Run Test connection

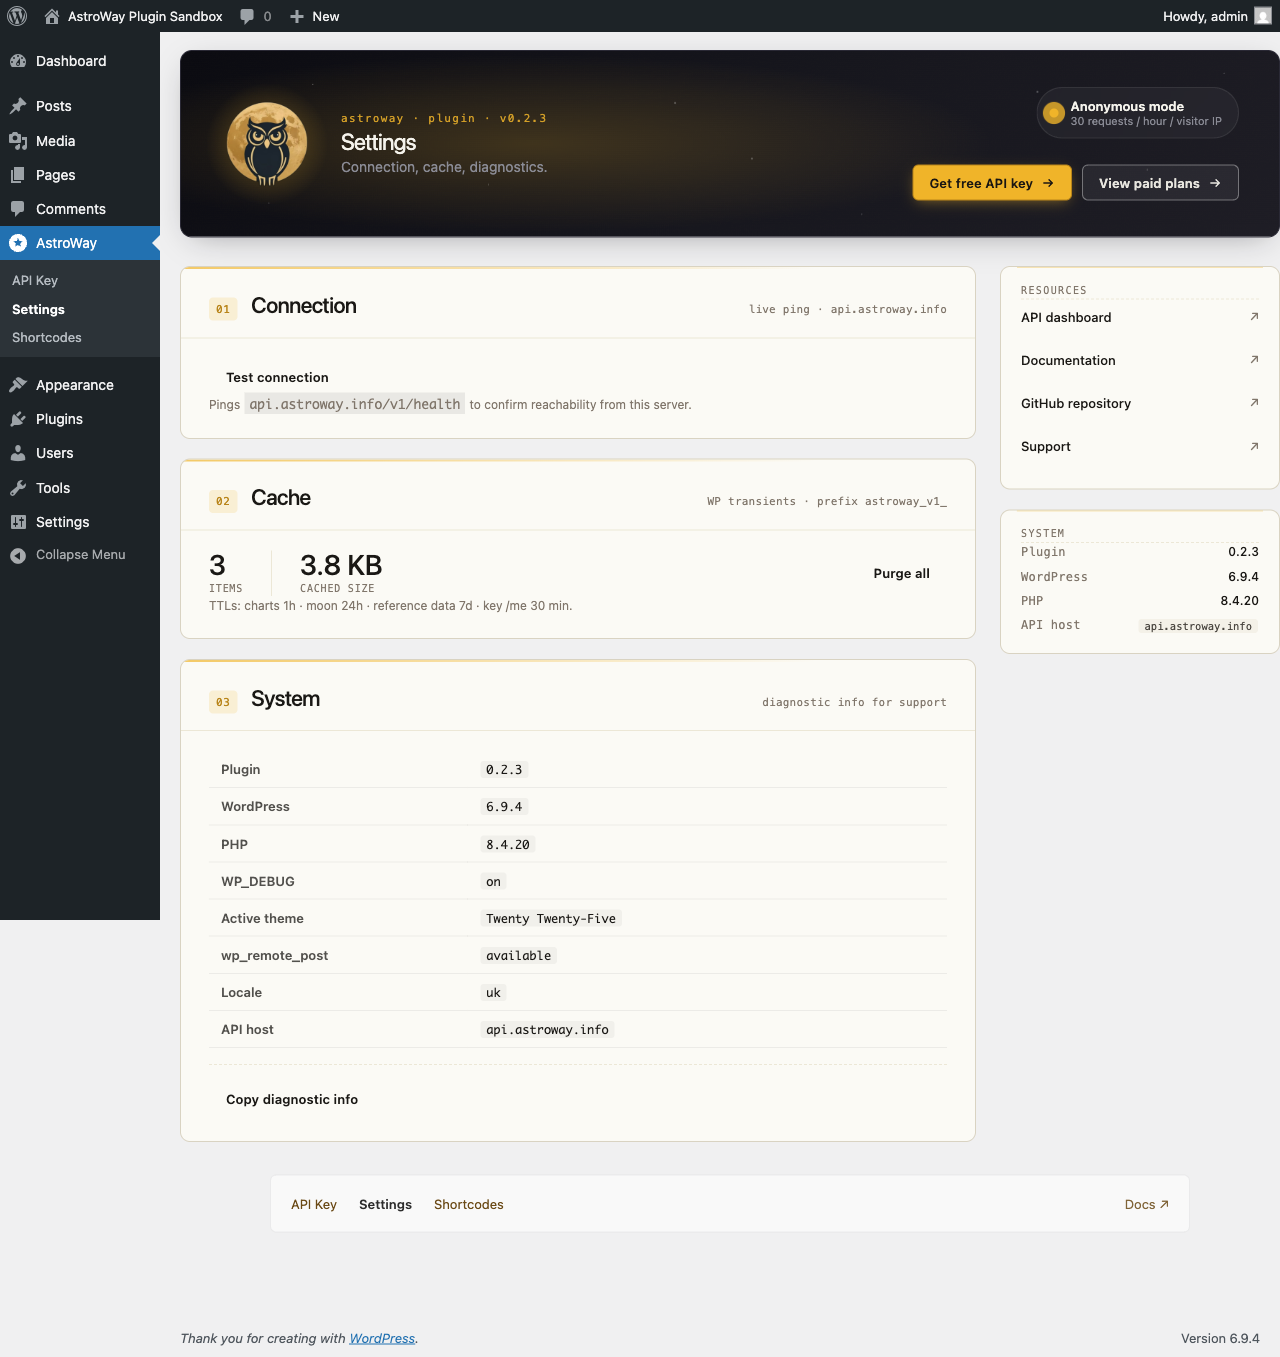tap(277, 378)
